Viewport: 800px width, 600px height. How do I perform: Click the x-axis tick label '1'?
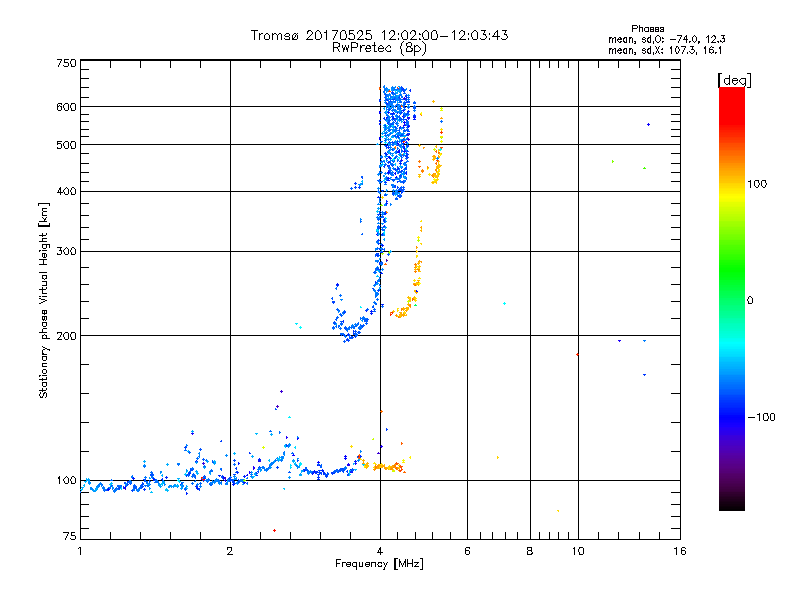coord(80,551)
